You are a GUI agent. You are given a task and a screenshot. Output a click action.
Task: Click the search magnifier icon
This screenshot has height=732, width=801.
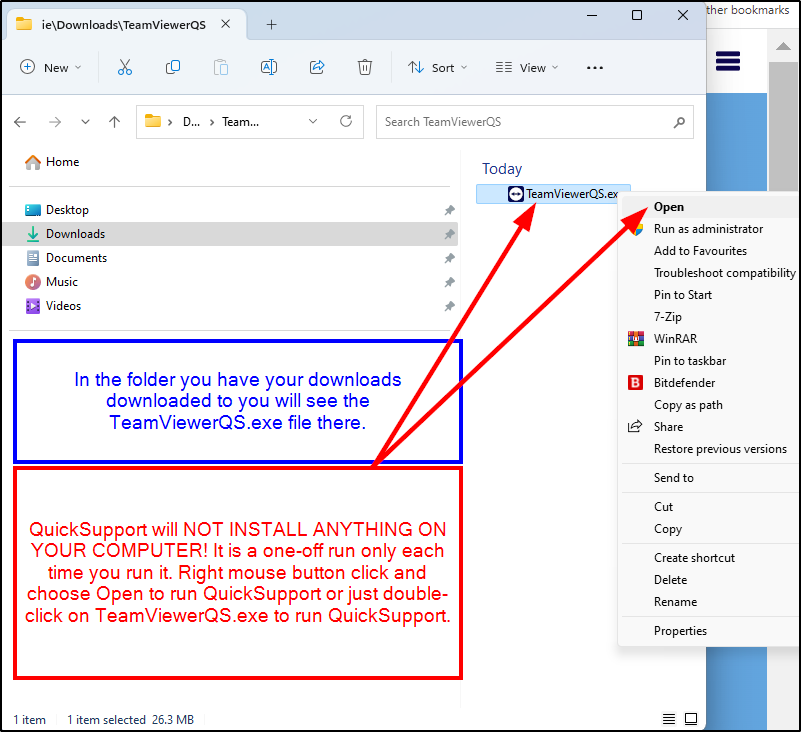point(679,122)
